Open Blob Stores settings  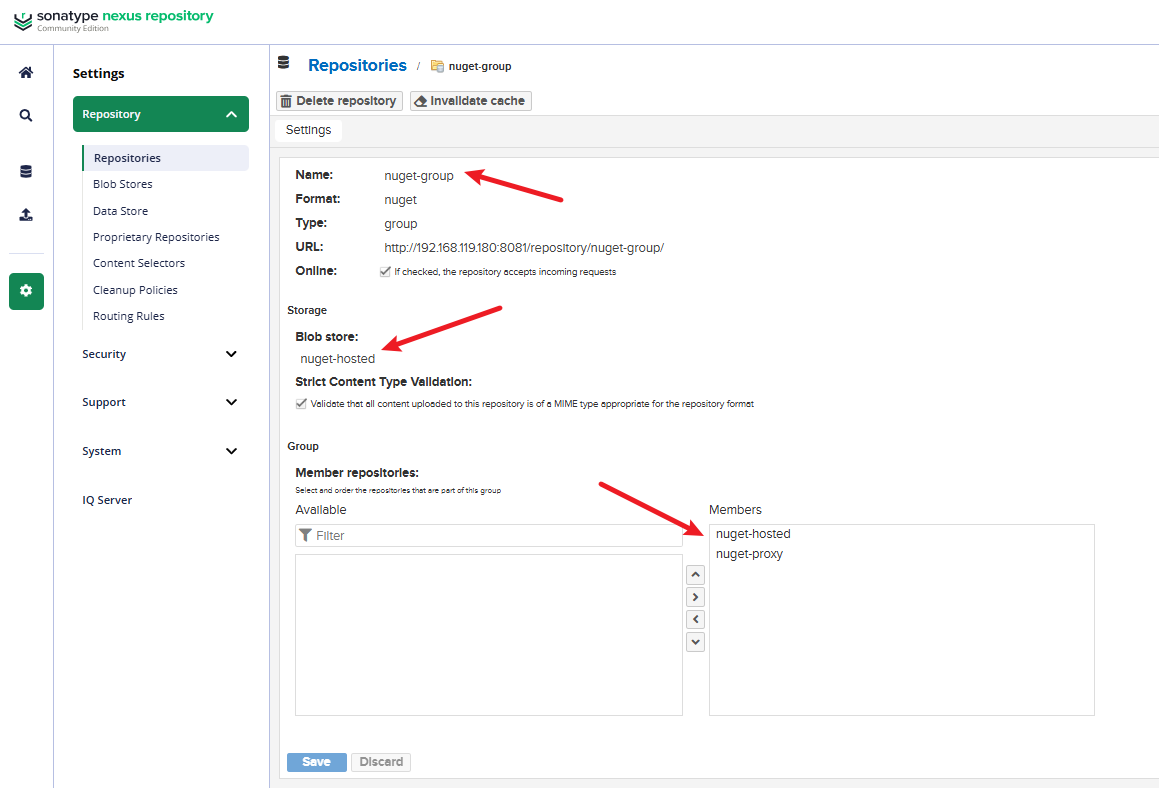pyautogui.click(x=123, y=184)
